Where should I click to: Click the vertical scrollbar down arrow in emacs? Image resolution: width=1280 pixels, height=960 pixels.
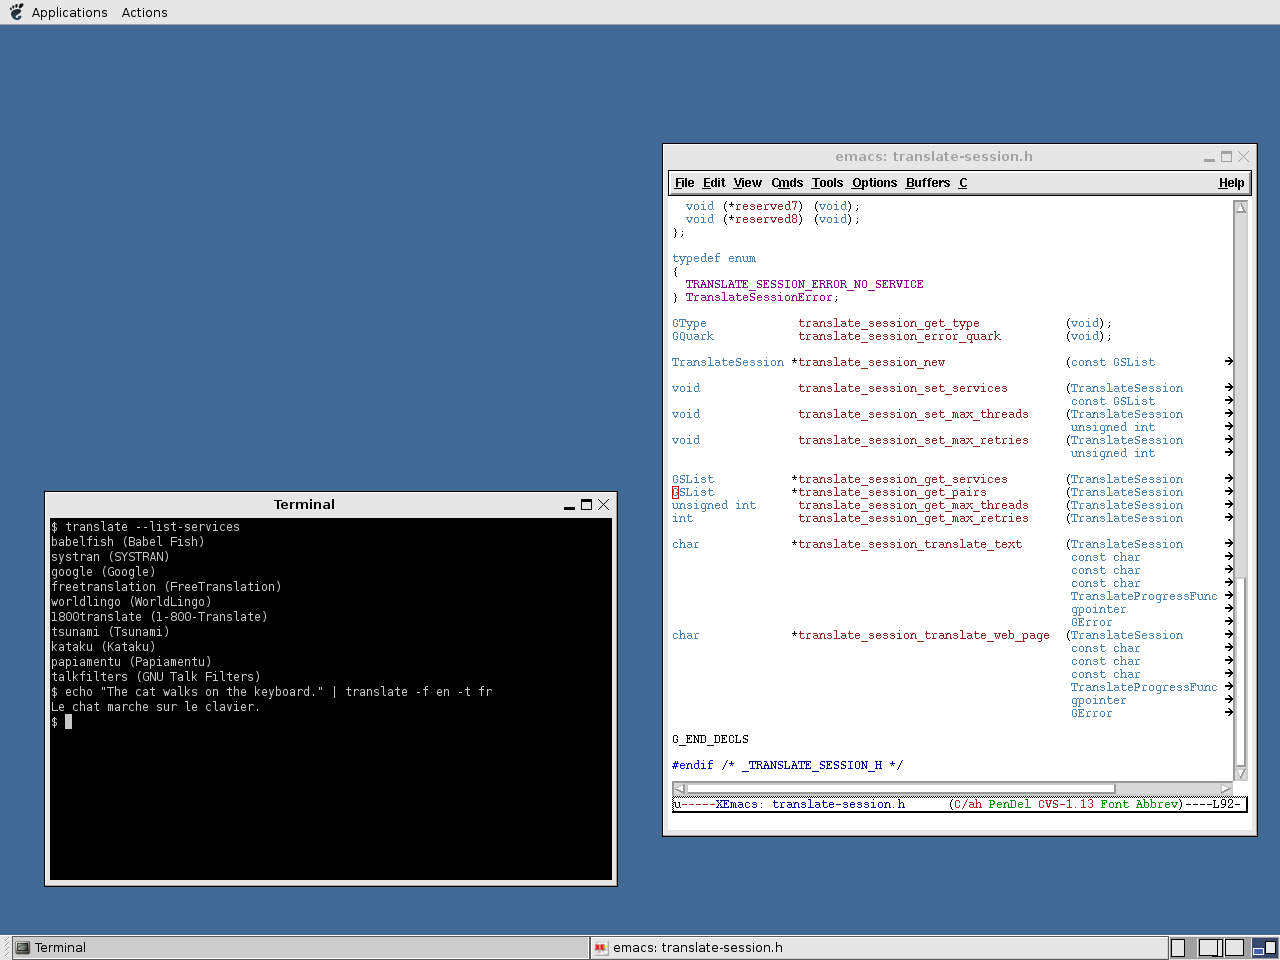1240,773
